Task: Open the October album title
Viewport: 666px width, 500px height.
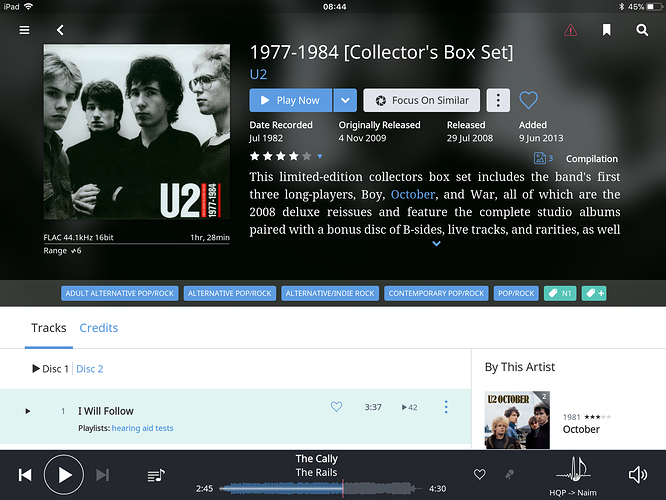Action: click(x=581, y=429)
